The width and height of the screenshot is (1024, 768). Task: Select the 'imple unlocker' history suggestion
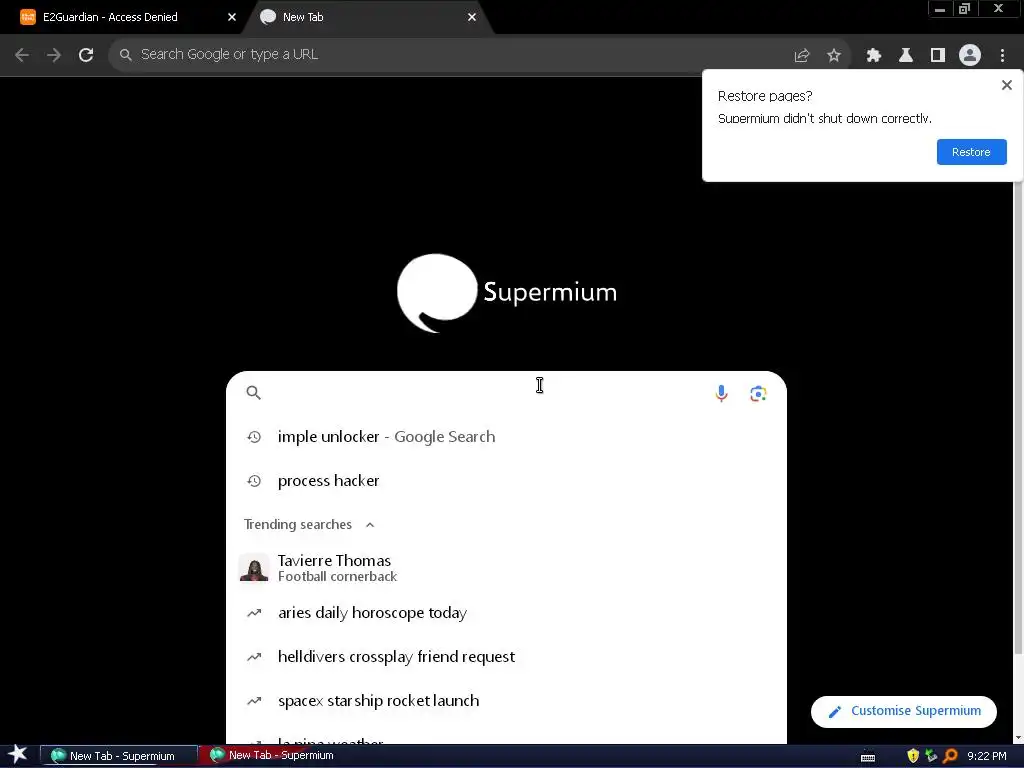[x=506, y=437]
